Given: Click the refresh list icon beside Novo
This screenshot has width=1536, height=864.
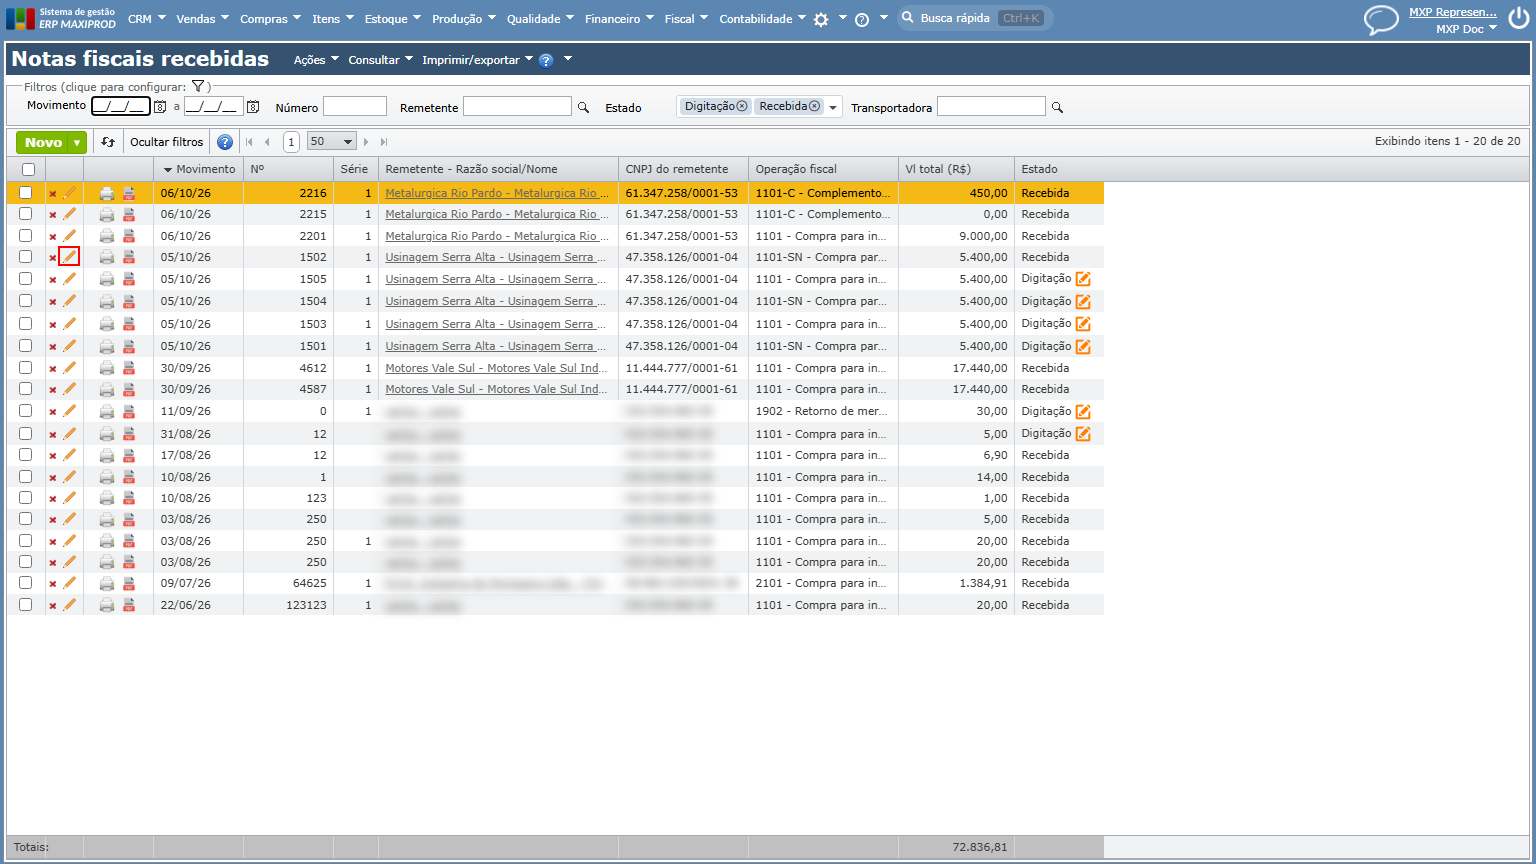Looking at the screenshot, I should pyautogui.click(x=108, y=142).
